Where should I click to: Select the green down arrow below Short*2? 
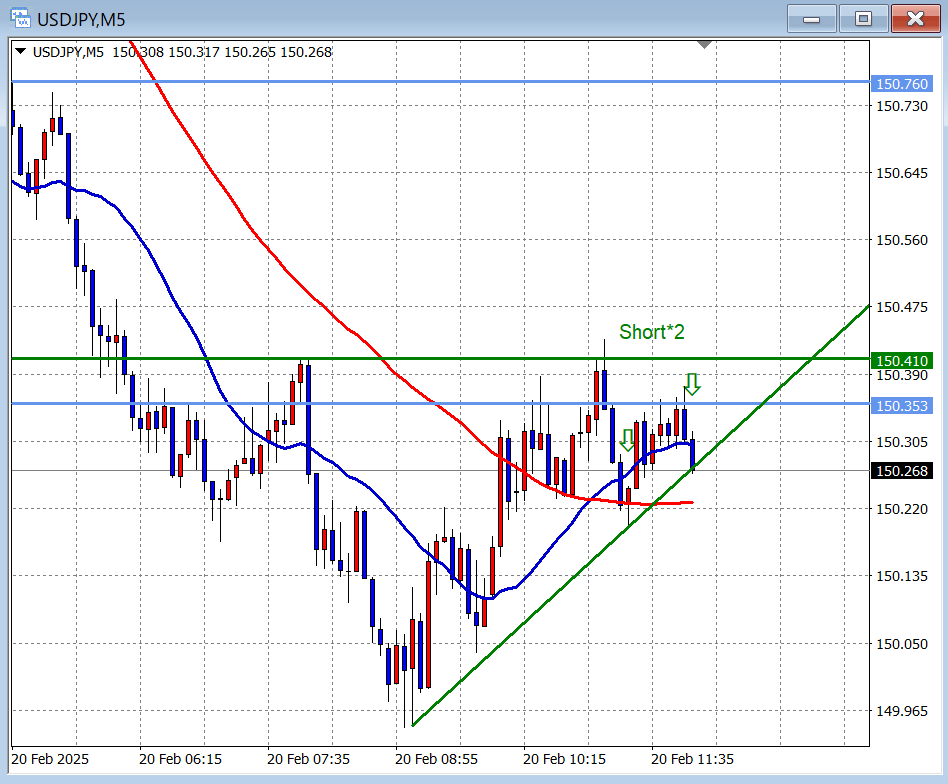point(691,384)
